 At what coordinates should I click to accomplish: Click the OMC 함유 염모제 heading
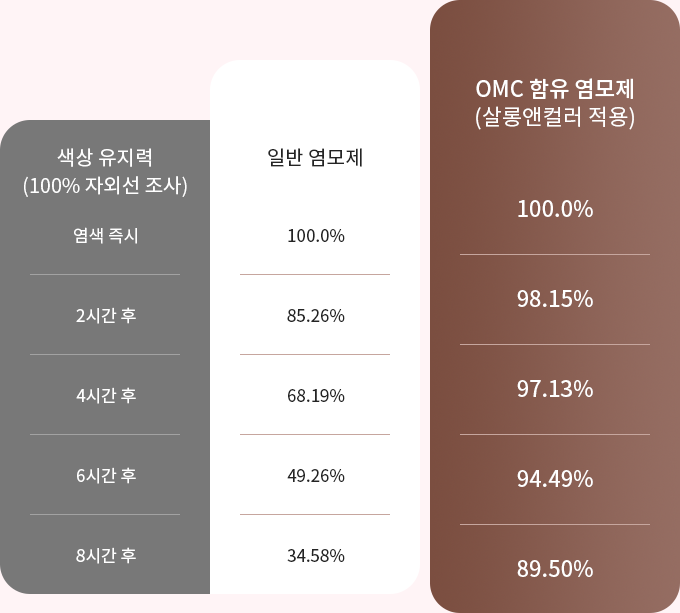(555, 89)
